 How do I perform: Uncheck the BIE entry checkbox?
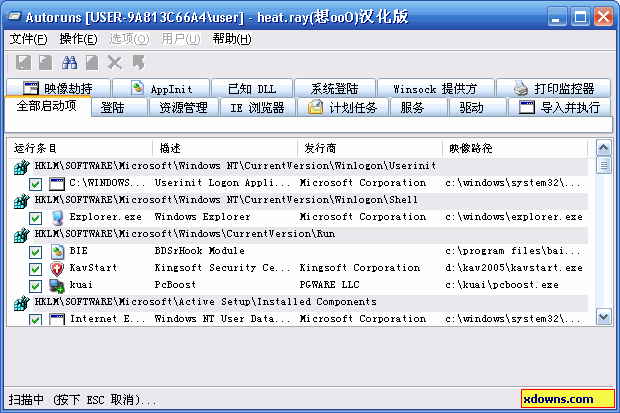click(x=35, y=252)
